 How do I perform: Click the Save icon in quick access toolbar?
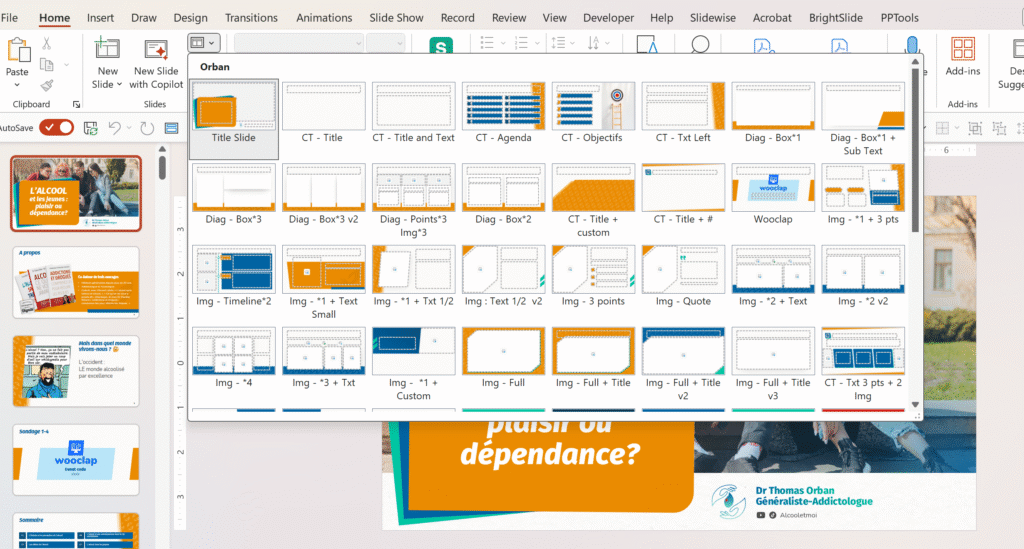[x=91, y=128]
